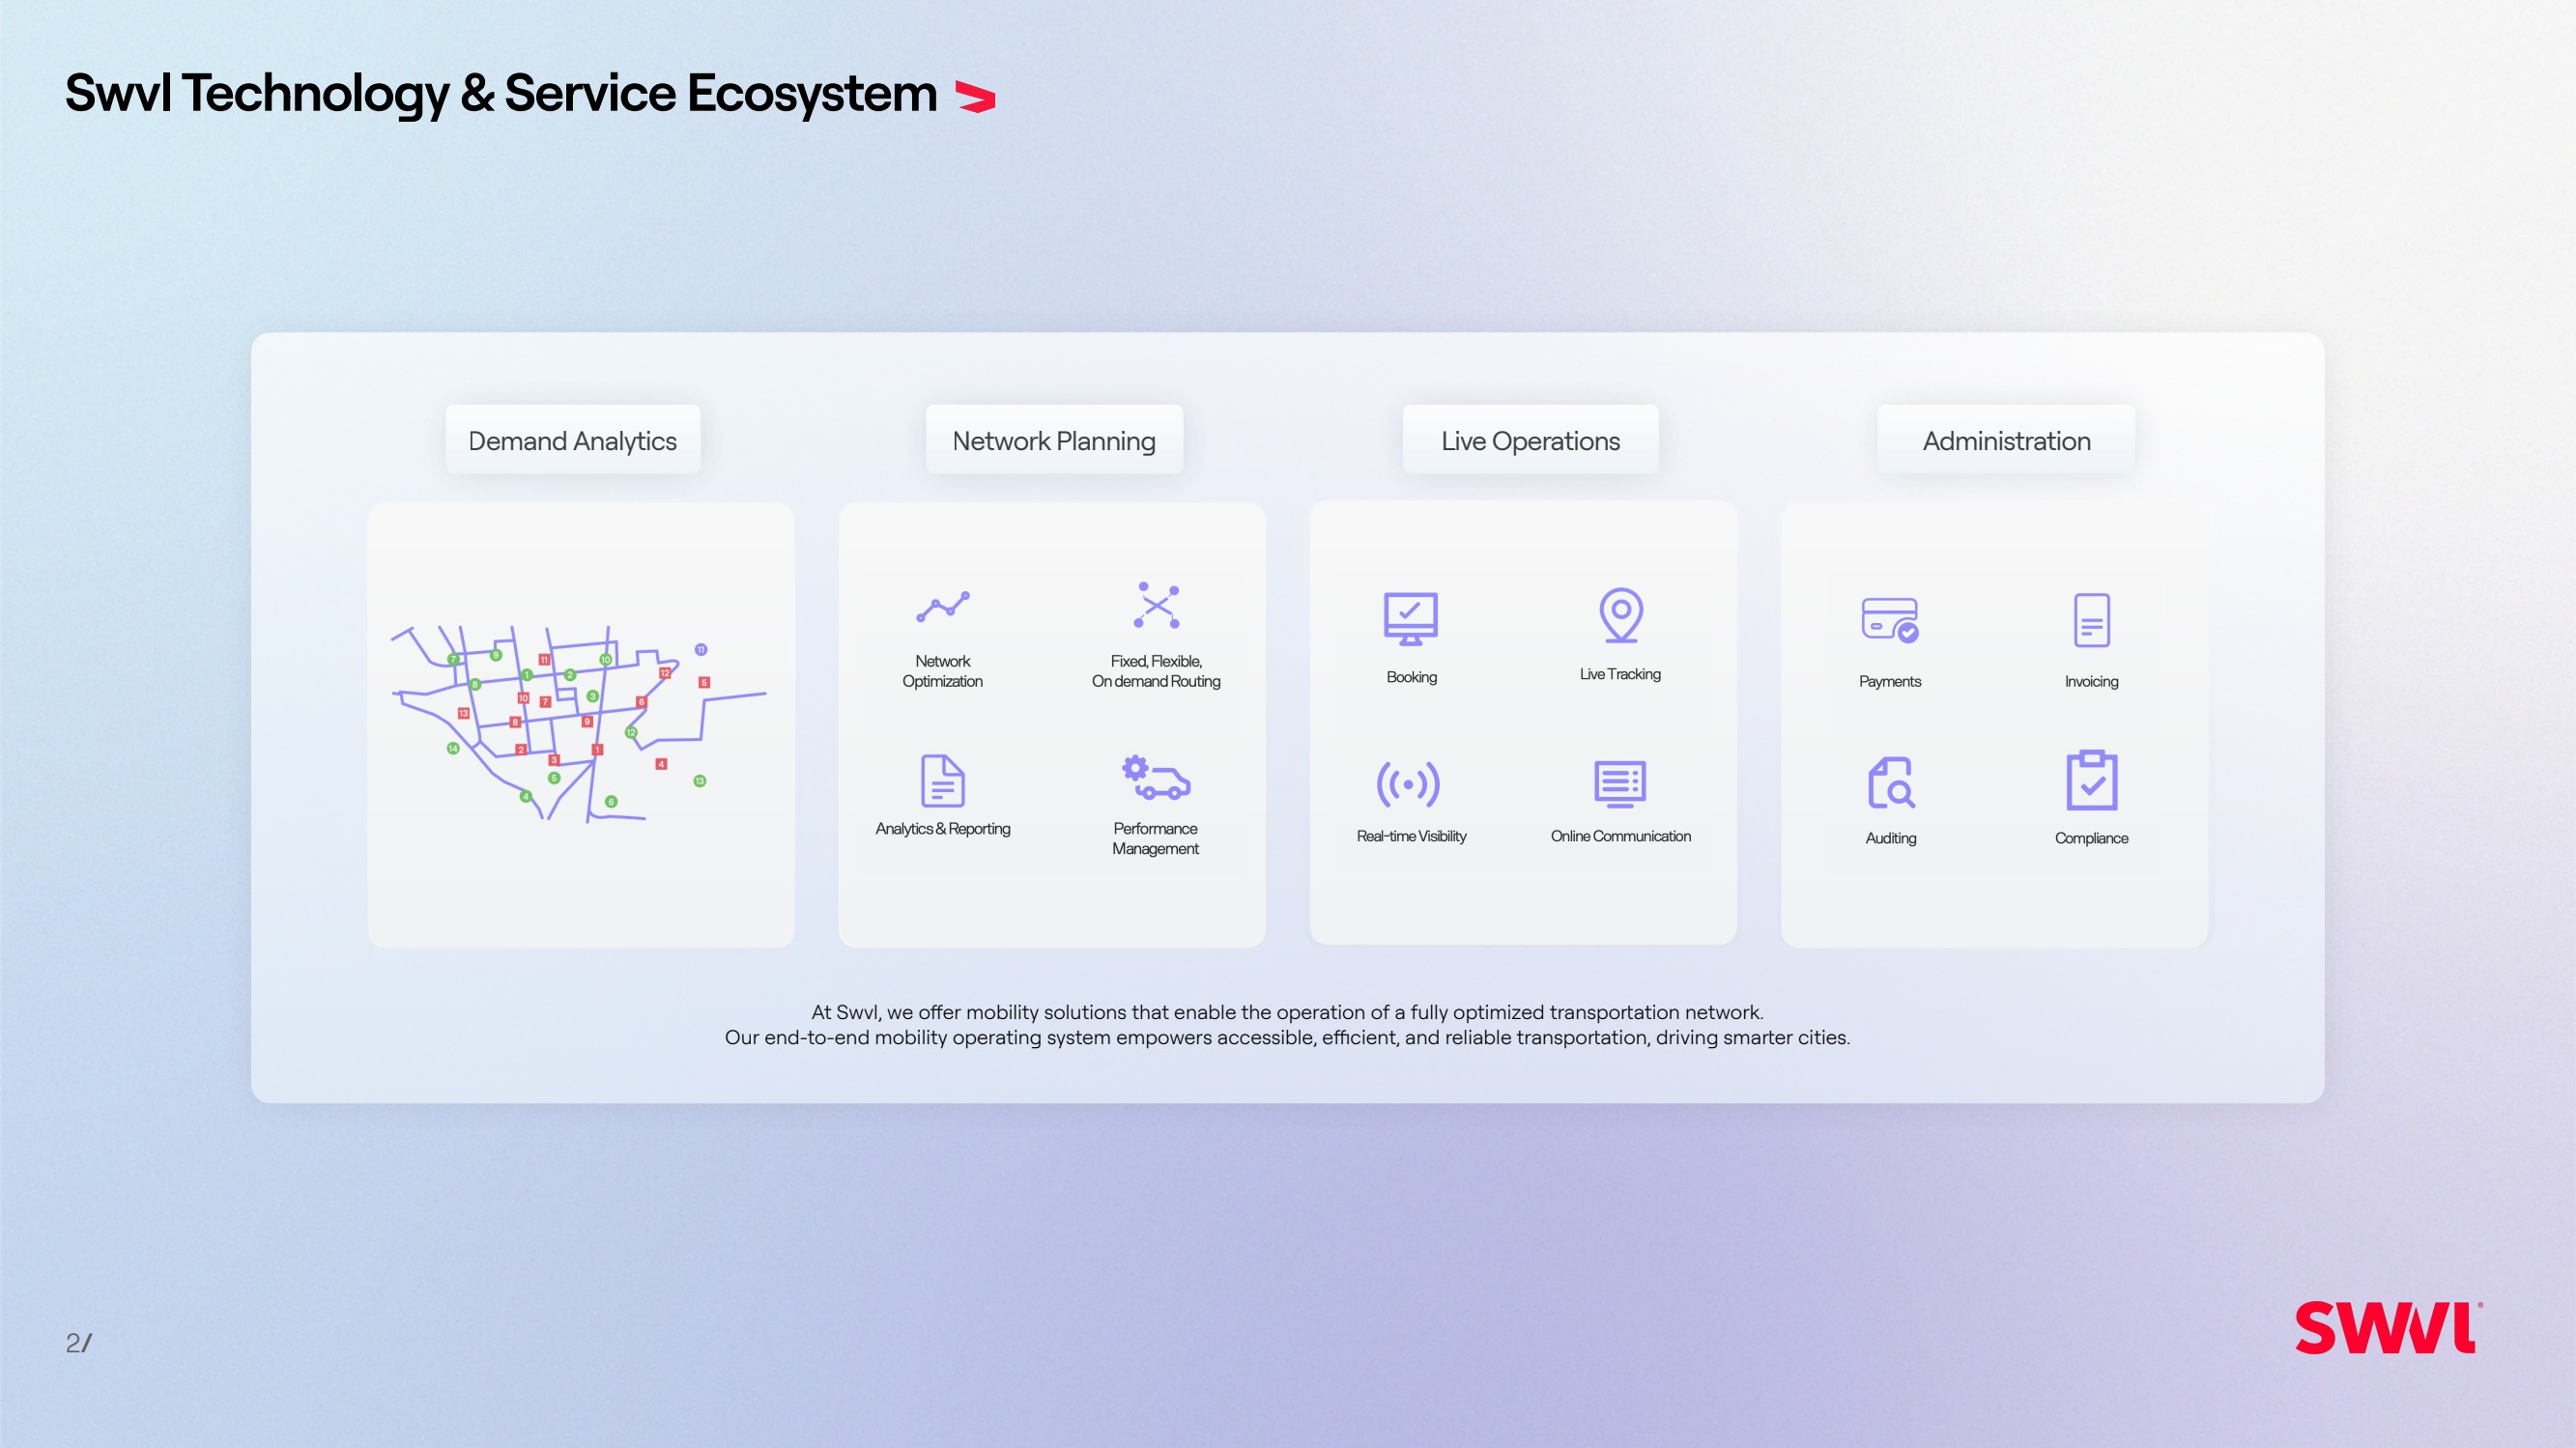Click the Online Communication screen icon
This screenshot has height=1448, width=2576.
click(x=1620, y=784)
